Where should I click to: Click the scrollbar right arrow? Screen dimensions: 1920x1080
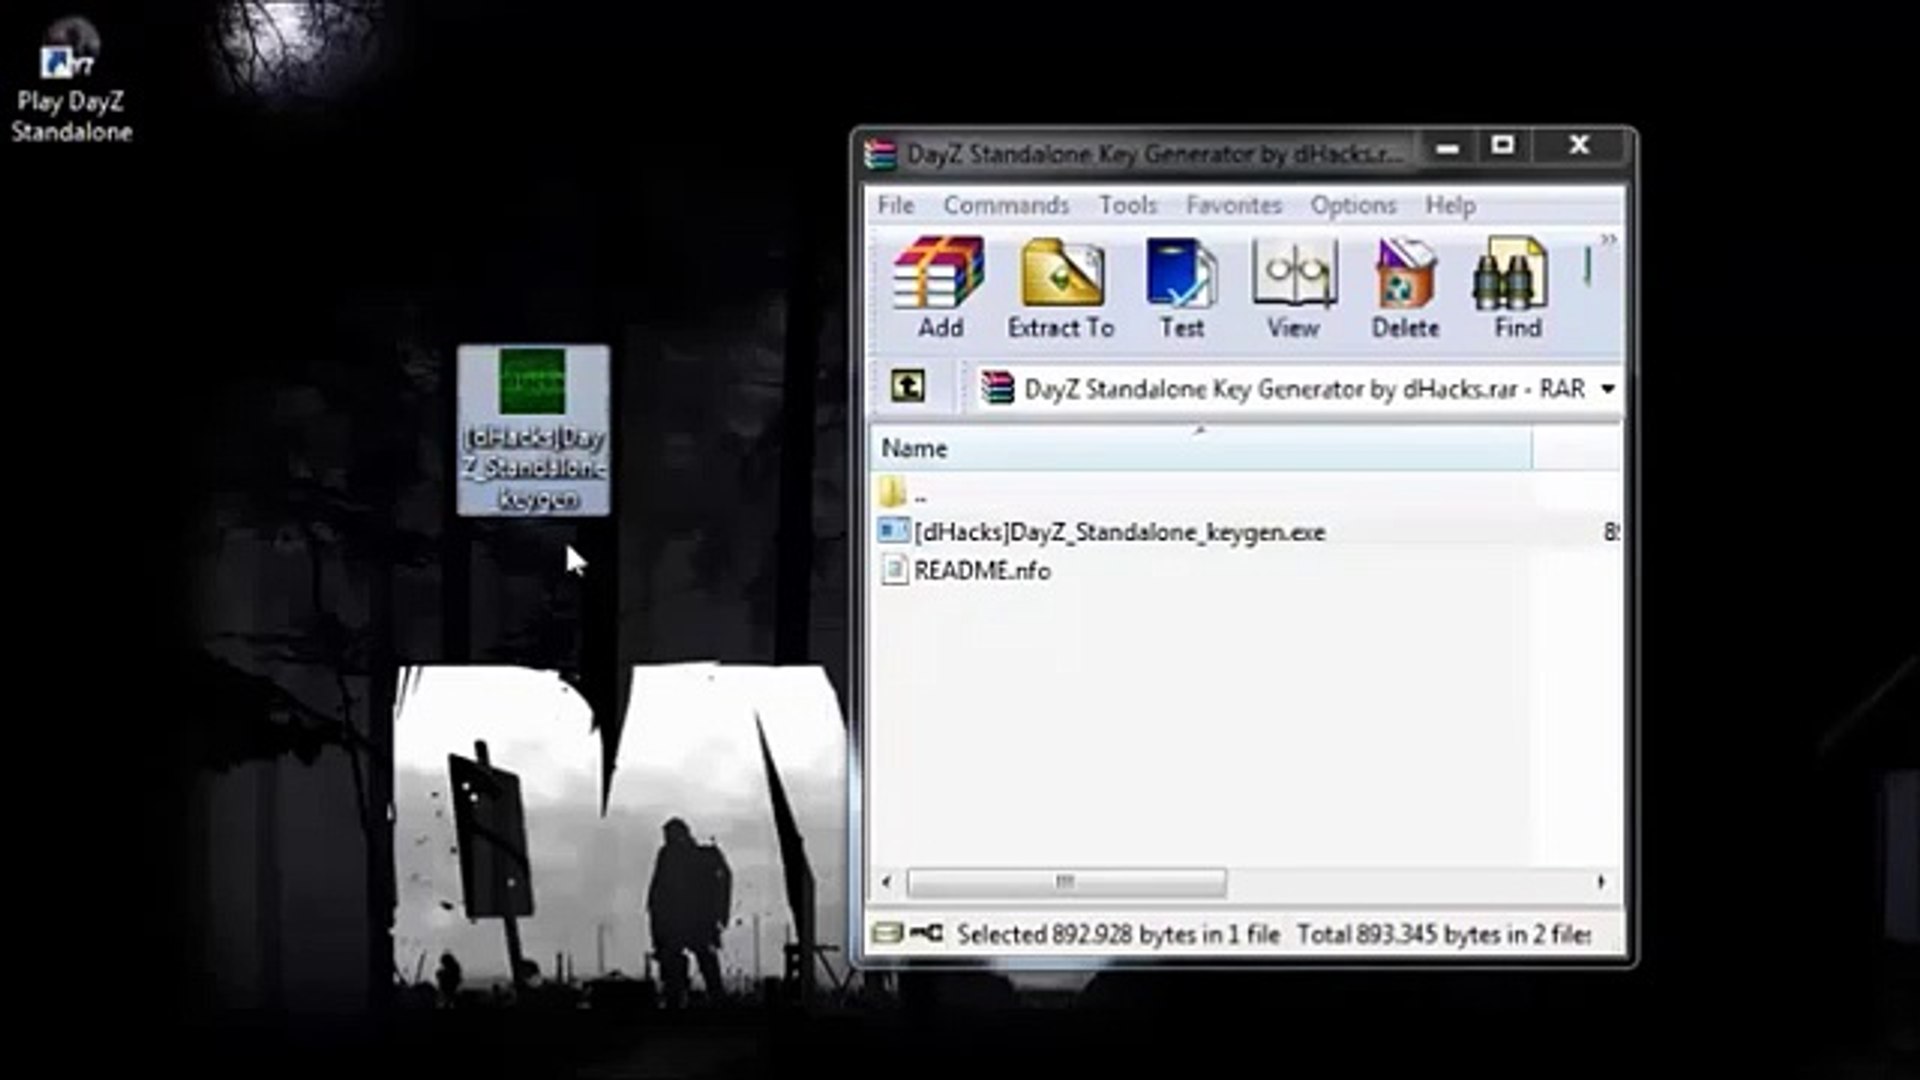tap(1601, 882)
